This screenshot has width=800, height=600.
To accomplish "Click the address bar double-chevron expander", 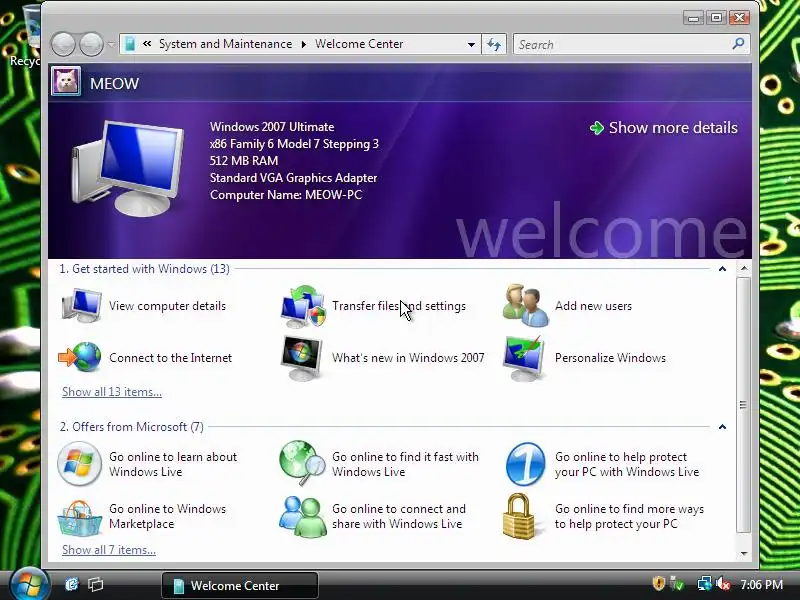I will 147,44.
